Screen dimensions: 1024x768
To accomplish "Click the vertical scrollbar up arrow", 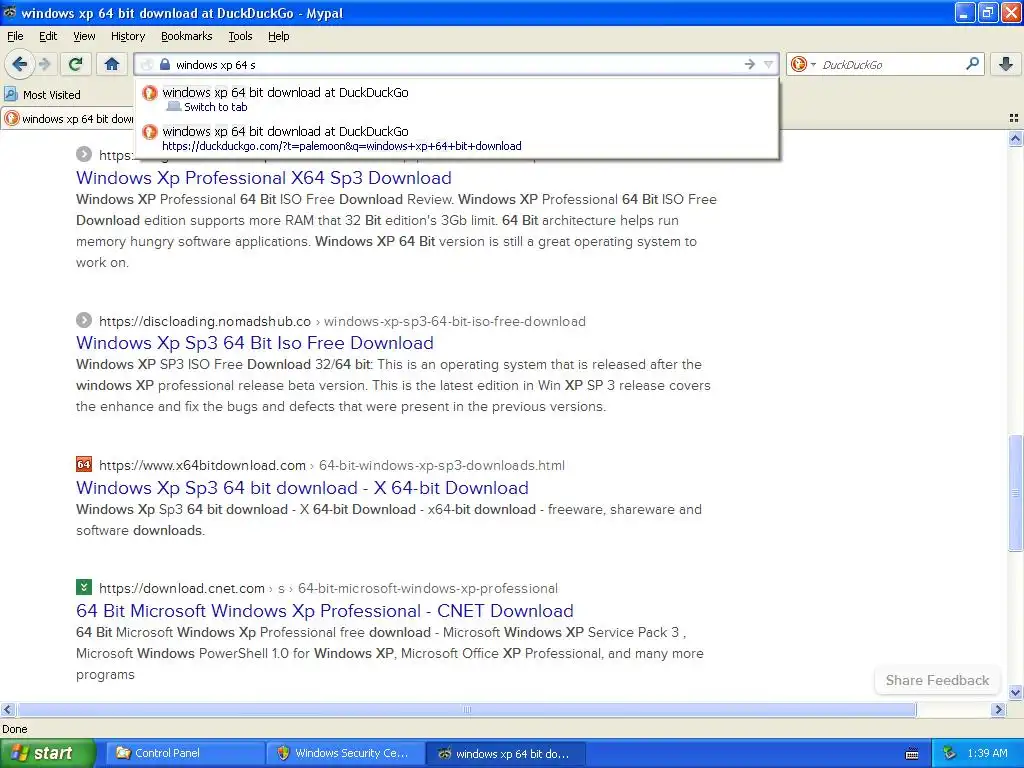I will 1015,138.
